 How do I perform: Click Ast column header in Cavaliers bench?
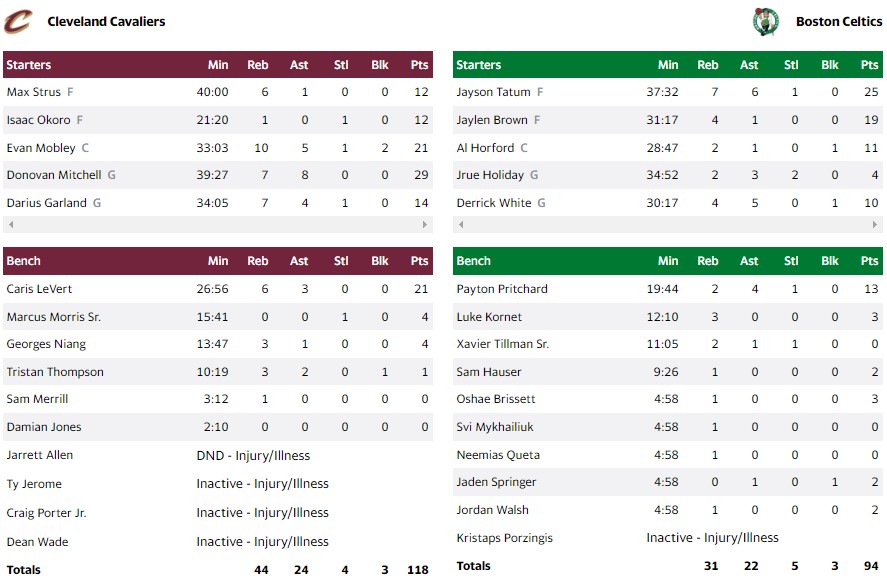click(x=299, y=261)
